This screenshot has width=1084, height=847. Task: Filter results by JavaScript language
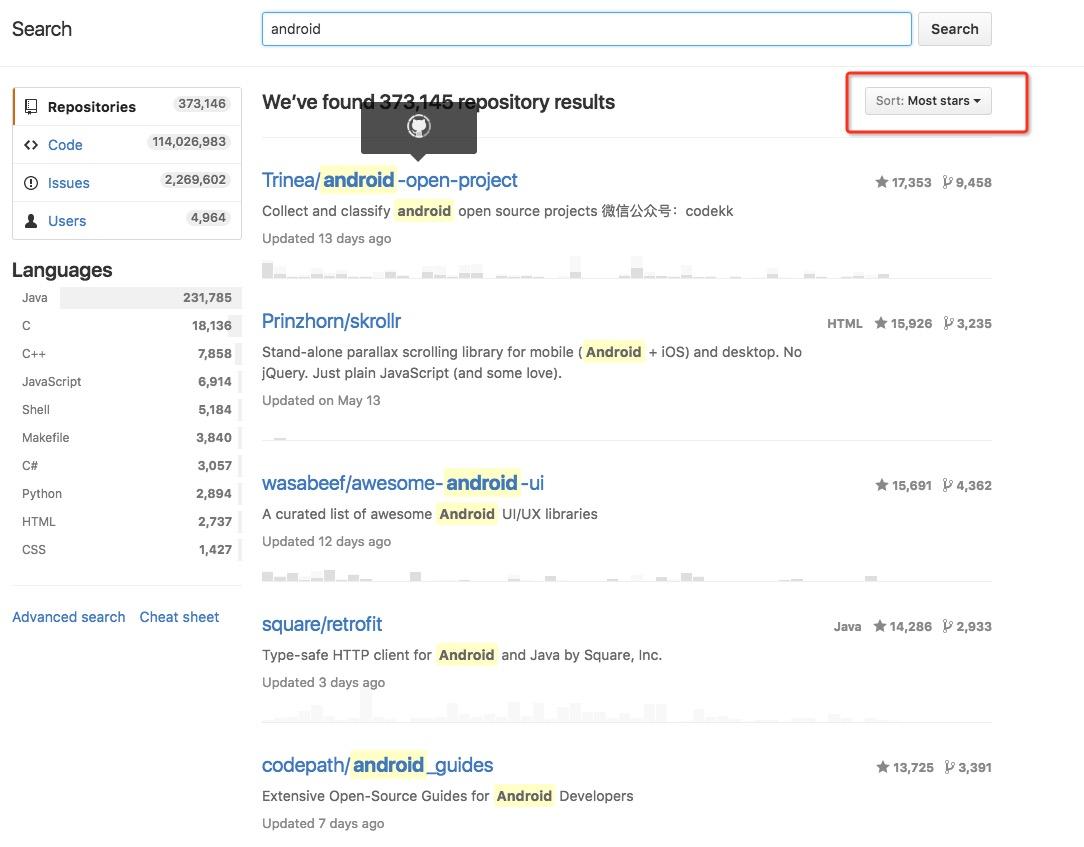[x=127, y=382]
